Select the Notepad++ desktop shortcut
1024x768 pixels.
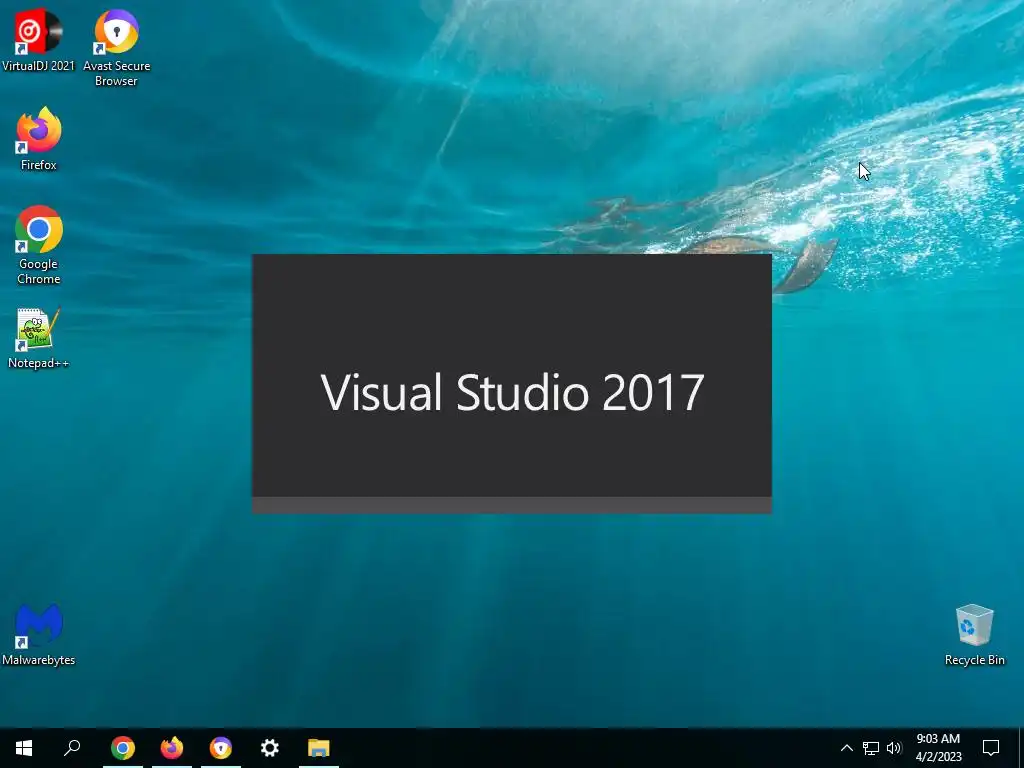[x=39, y=338]
